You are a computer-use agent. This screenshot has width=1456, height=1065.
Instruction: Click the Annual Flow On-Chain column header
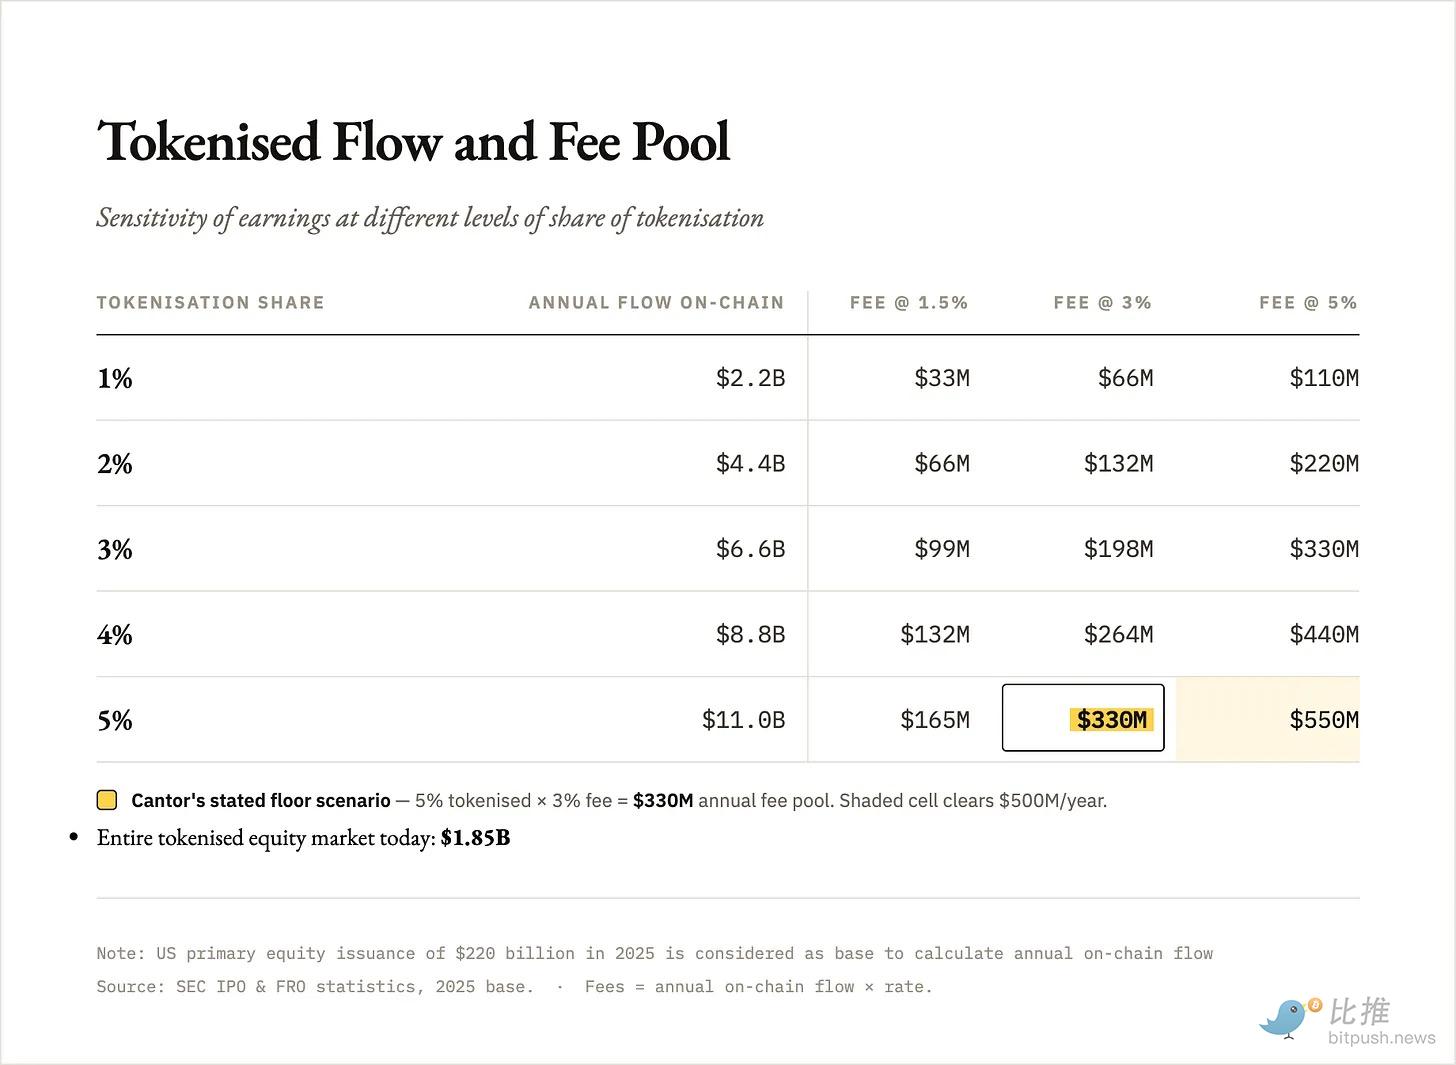tap(656, 302)
